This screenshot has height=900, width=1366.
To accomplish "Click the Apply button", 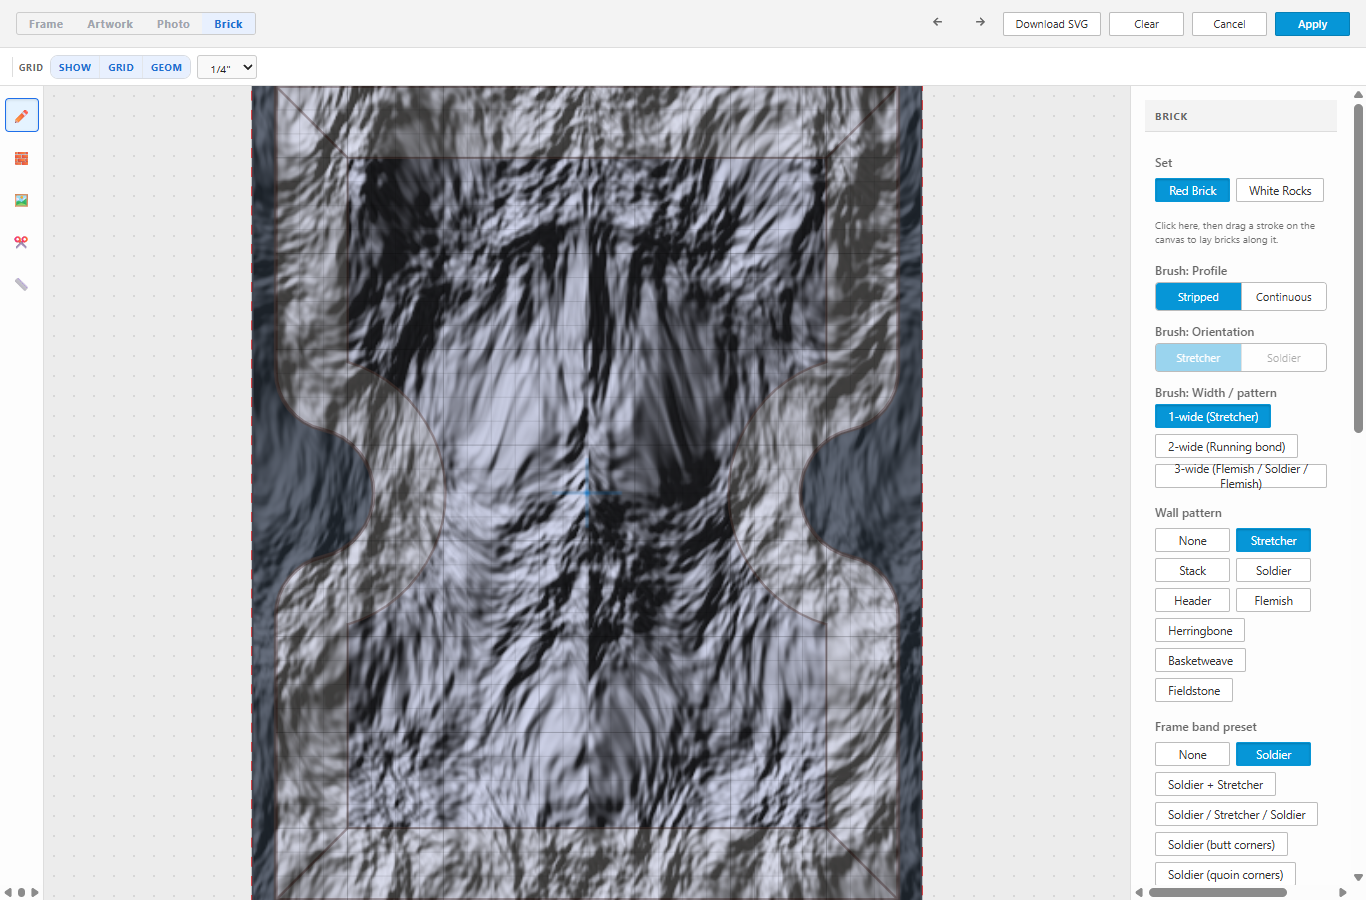I will pos(1313,24).
